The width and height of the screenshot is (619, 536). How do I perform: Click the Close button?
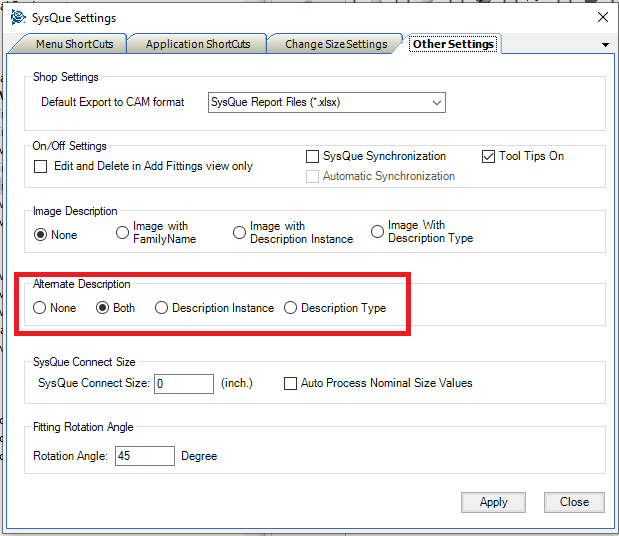574,502
